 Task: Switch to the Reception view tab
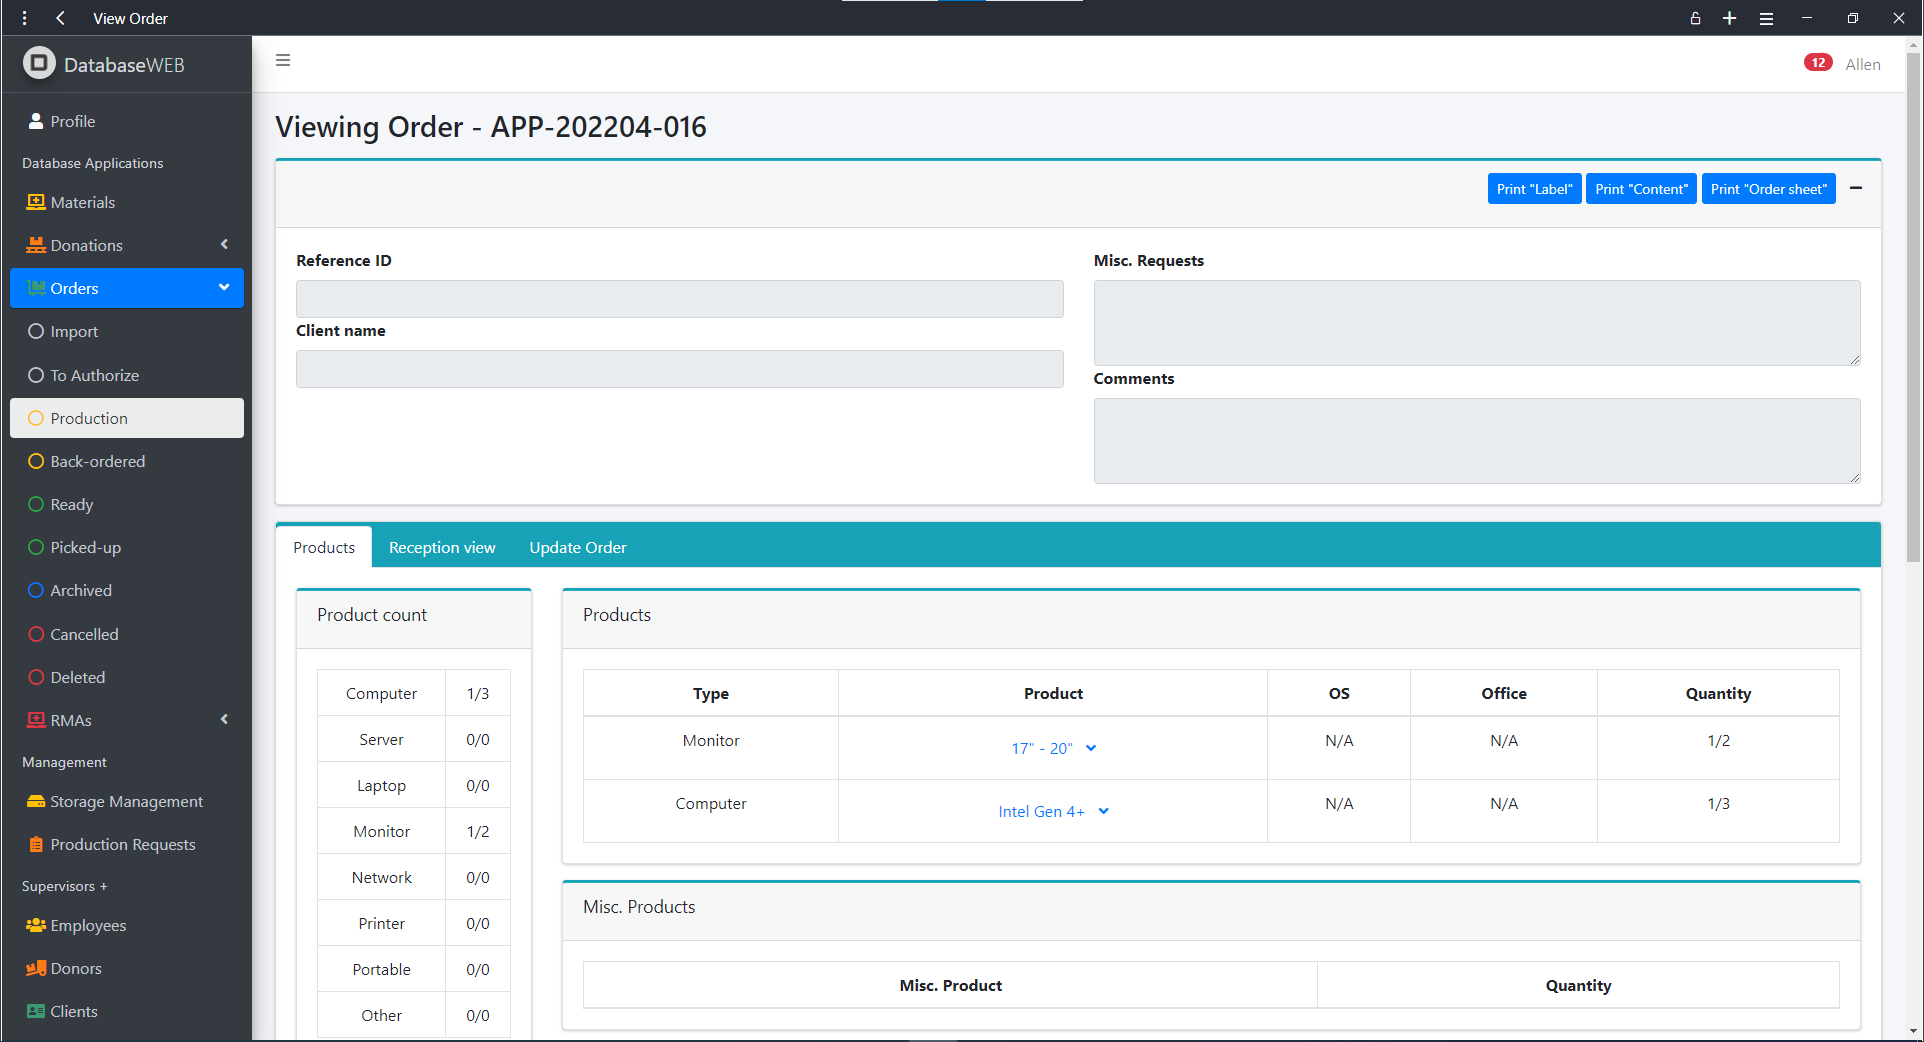tap(442, 547)
